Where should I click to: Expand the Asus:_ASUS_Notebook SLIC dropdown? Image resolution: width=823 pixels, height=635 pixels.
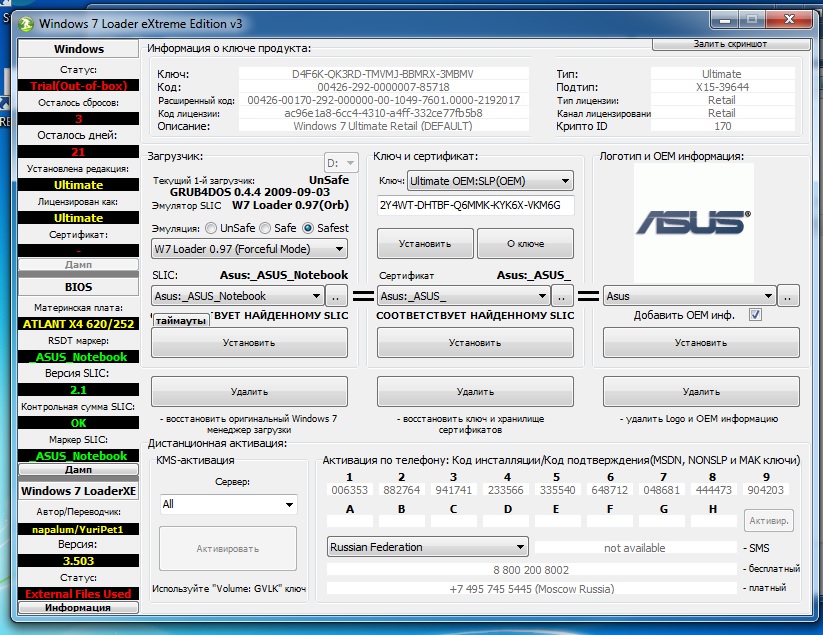(x=237, y=296)
